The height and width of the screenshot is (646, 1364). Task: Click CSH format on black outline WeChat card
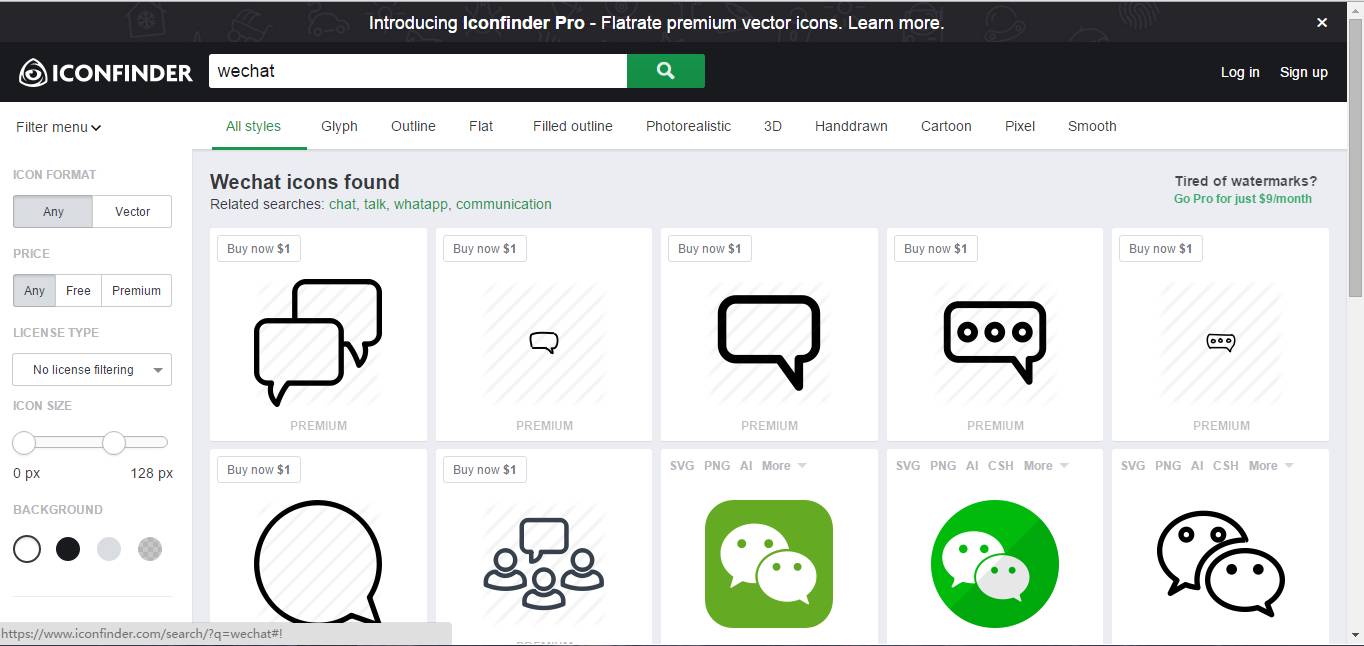pyautogui.click(x=1226, y=466)
